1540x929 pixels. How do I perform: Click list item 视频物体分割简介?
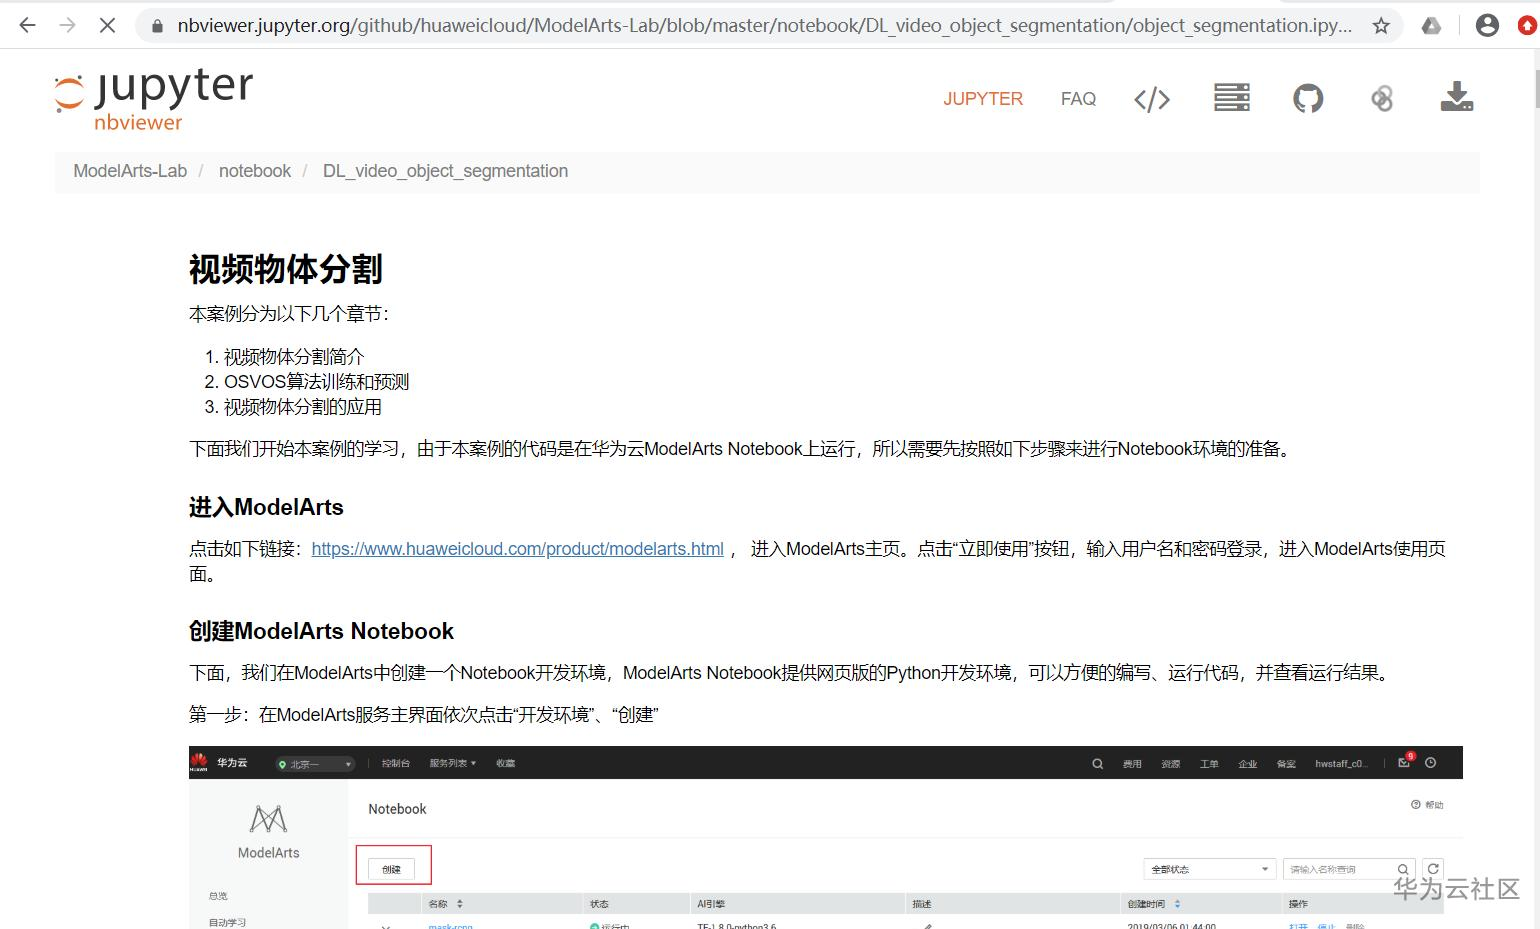point(294,357)
